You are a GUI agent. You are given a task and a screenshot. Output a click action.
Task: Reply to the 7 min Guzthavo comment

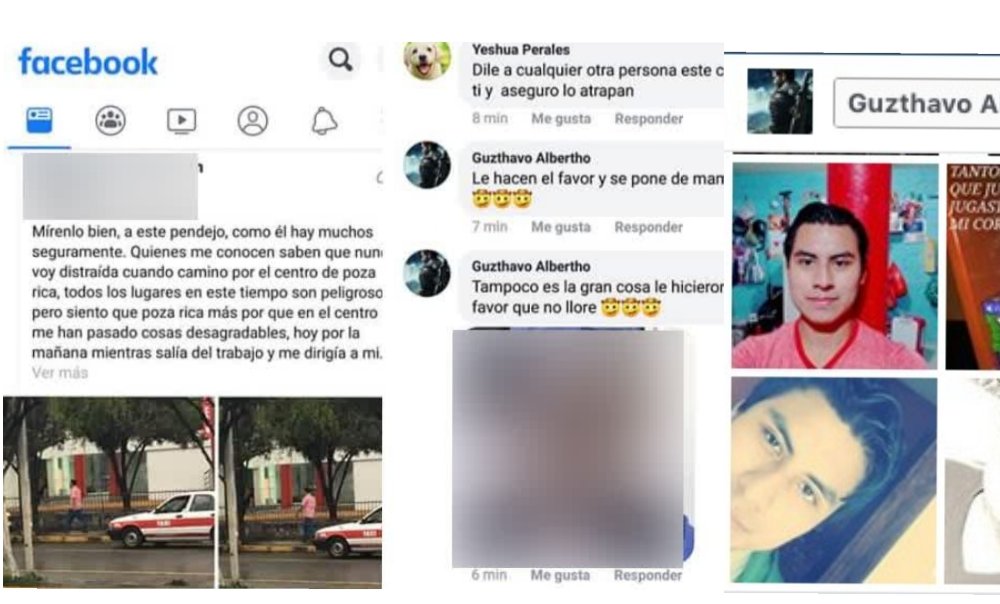pyautogui.click(x=648, y=227)
